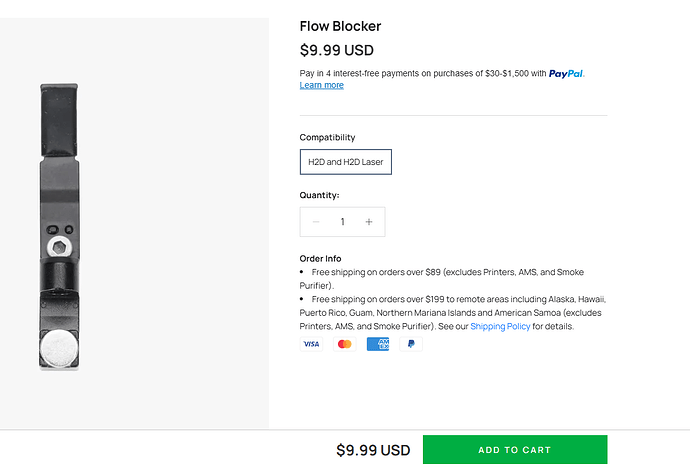Image resolution: width=690 pixels, height=469 pixels.
Task: Click the Order Info heading
Action: 320,259
